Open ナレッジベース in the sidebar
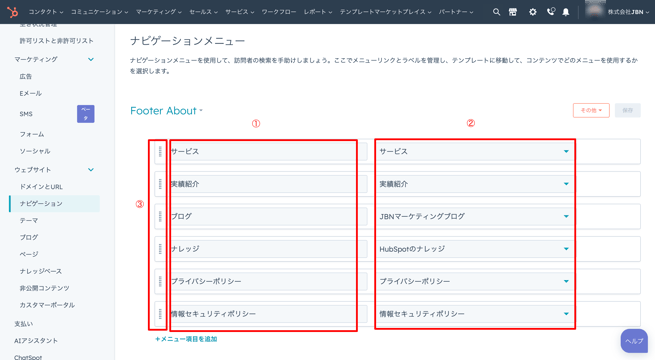655x360 pixels. (x=41, y=271)
